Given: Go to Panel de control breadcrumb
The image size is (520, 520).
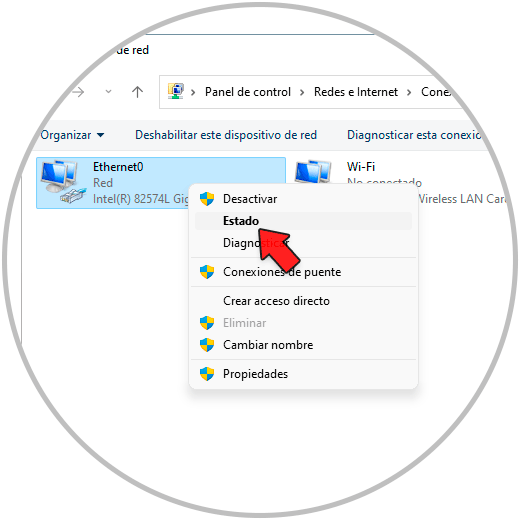Looking at the screenshot, I should (x=248, y=92).
